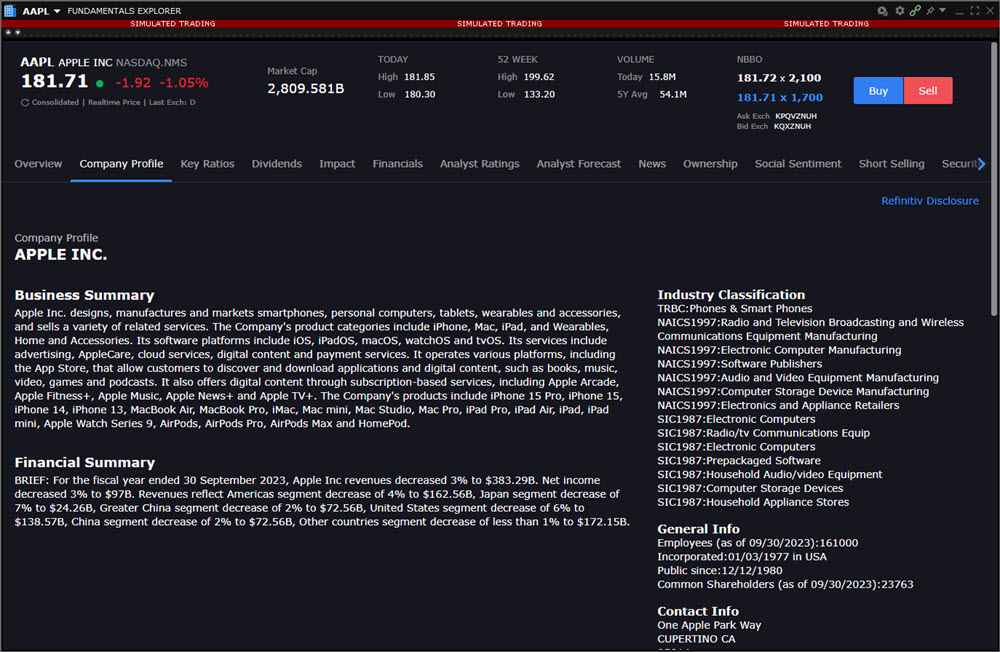
Task: Click the green status dot beside 181.71
Action: [99, 83]
